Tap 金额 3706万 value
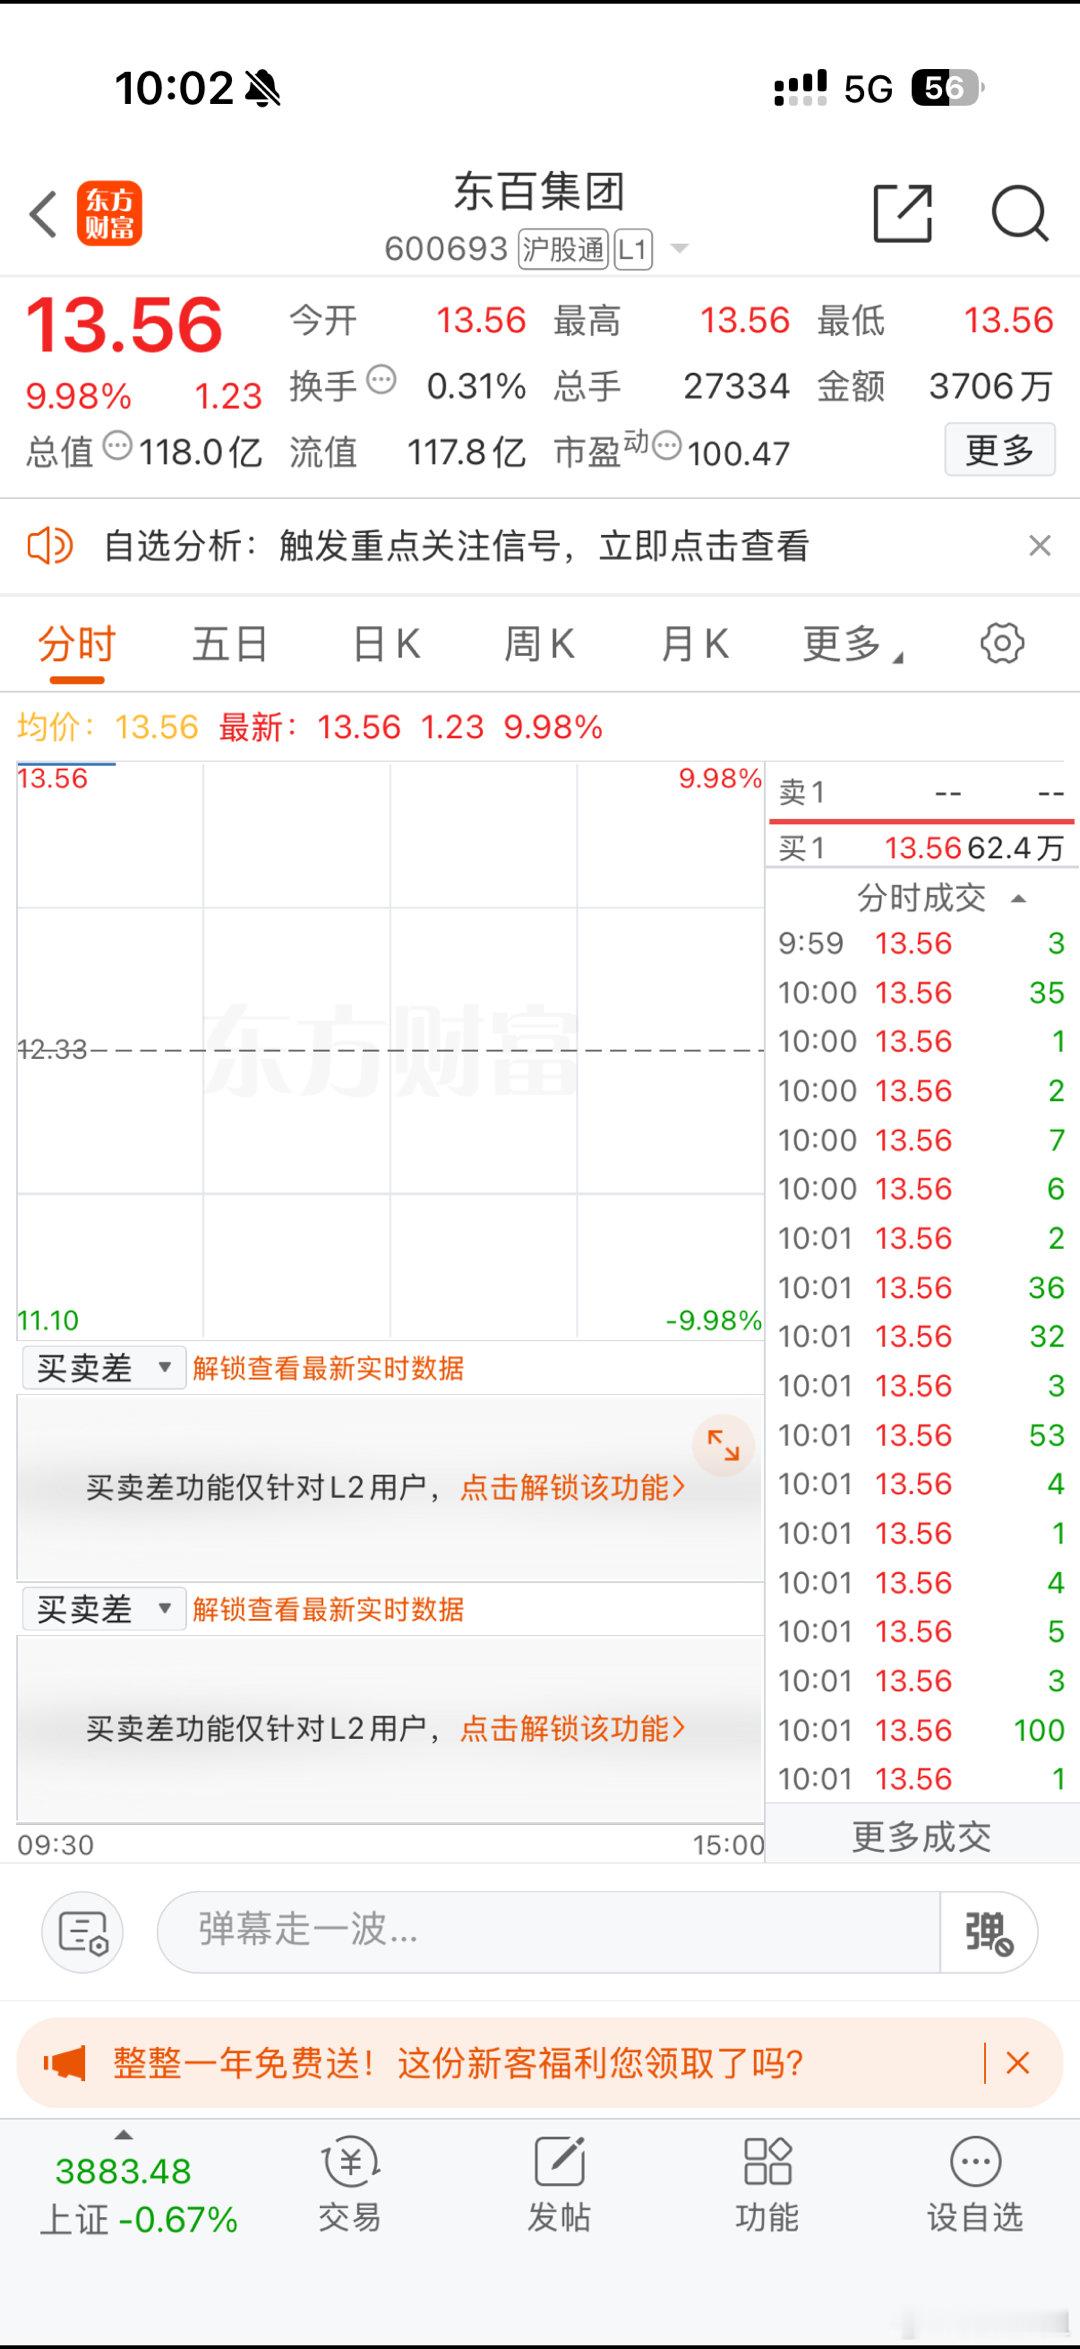Viewport: 1080px width, 2349px height. (990, 385)
